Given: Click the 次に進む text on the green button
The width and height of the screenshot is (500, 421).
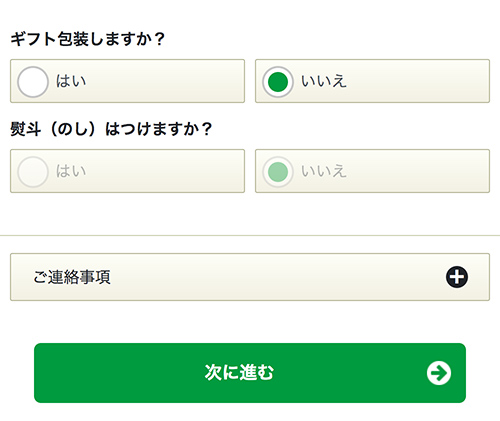Looking at the screenshot, I should click(x=239, y=372).
